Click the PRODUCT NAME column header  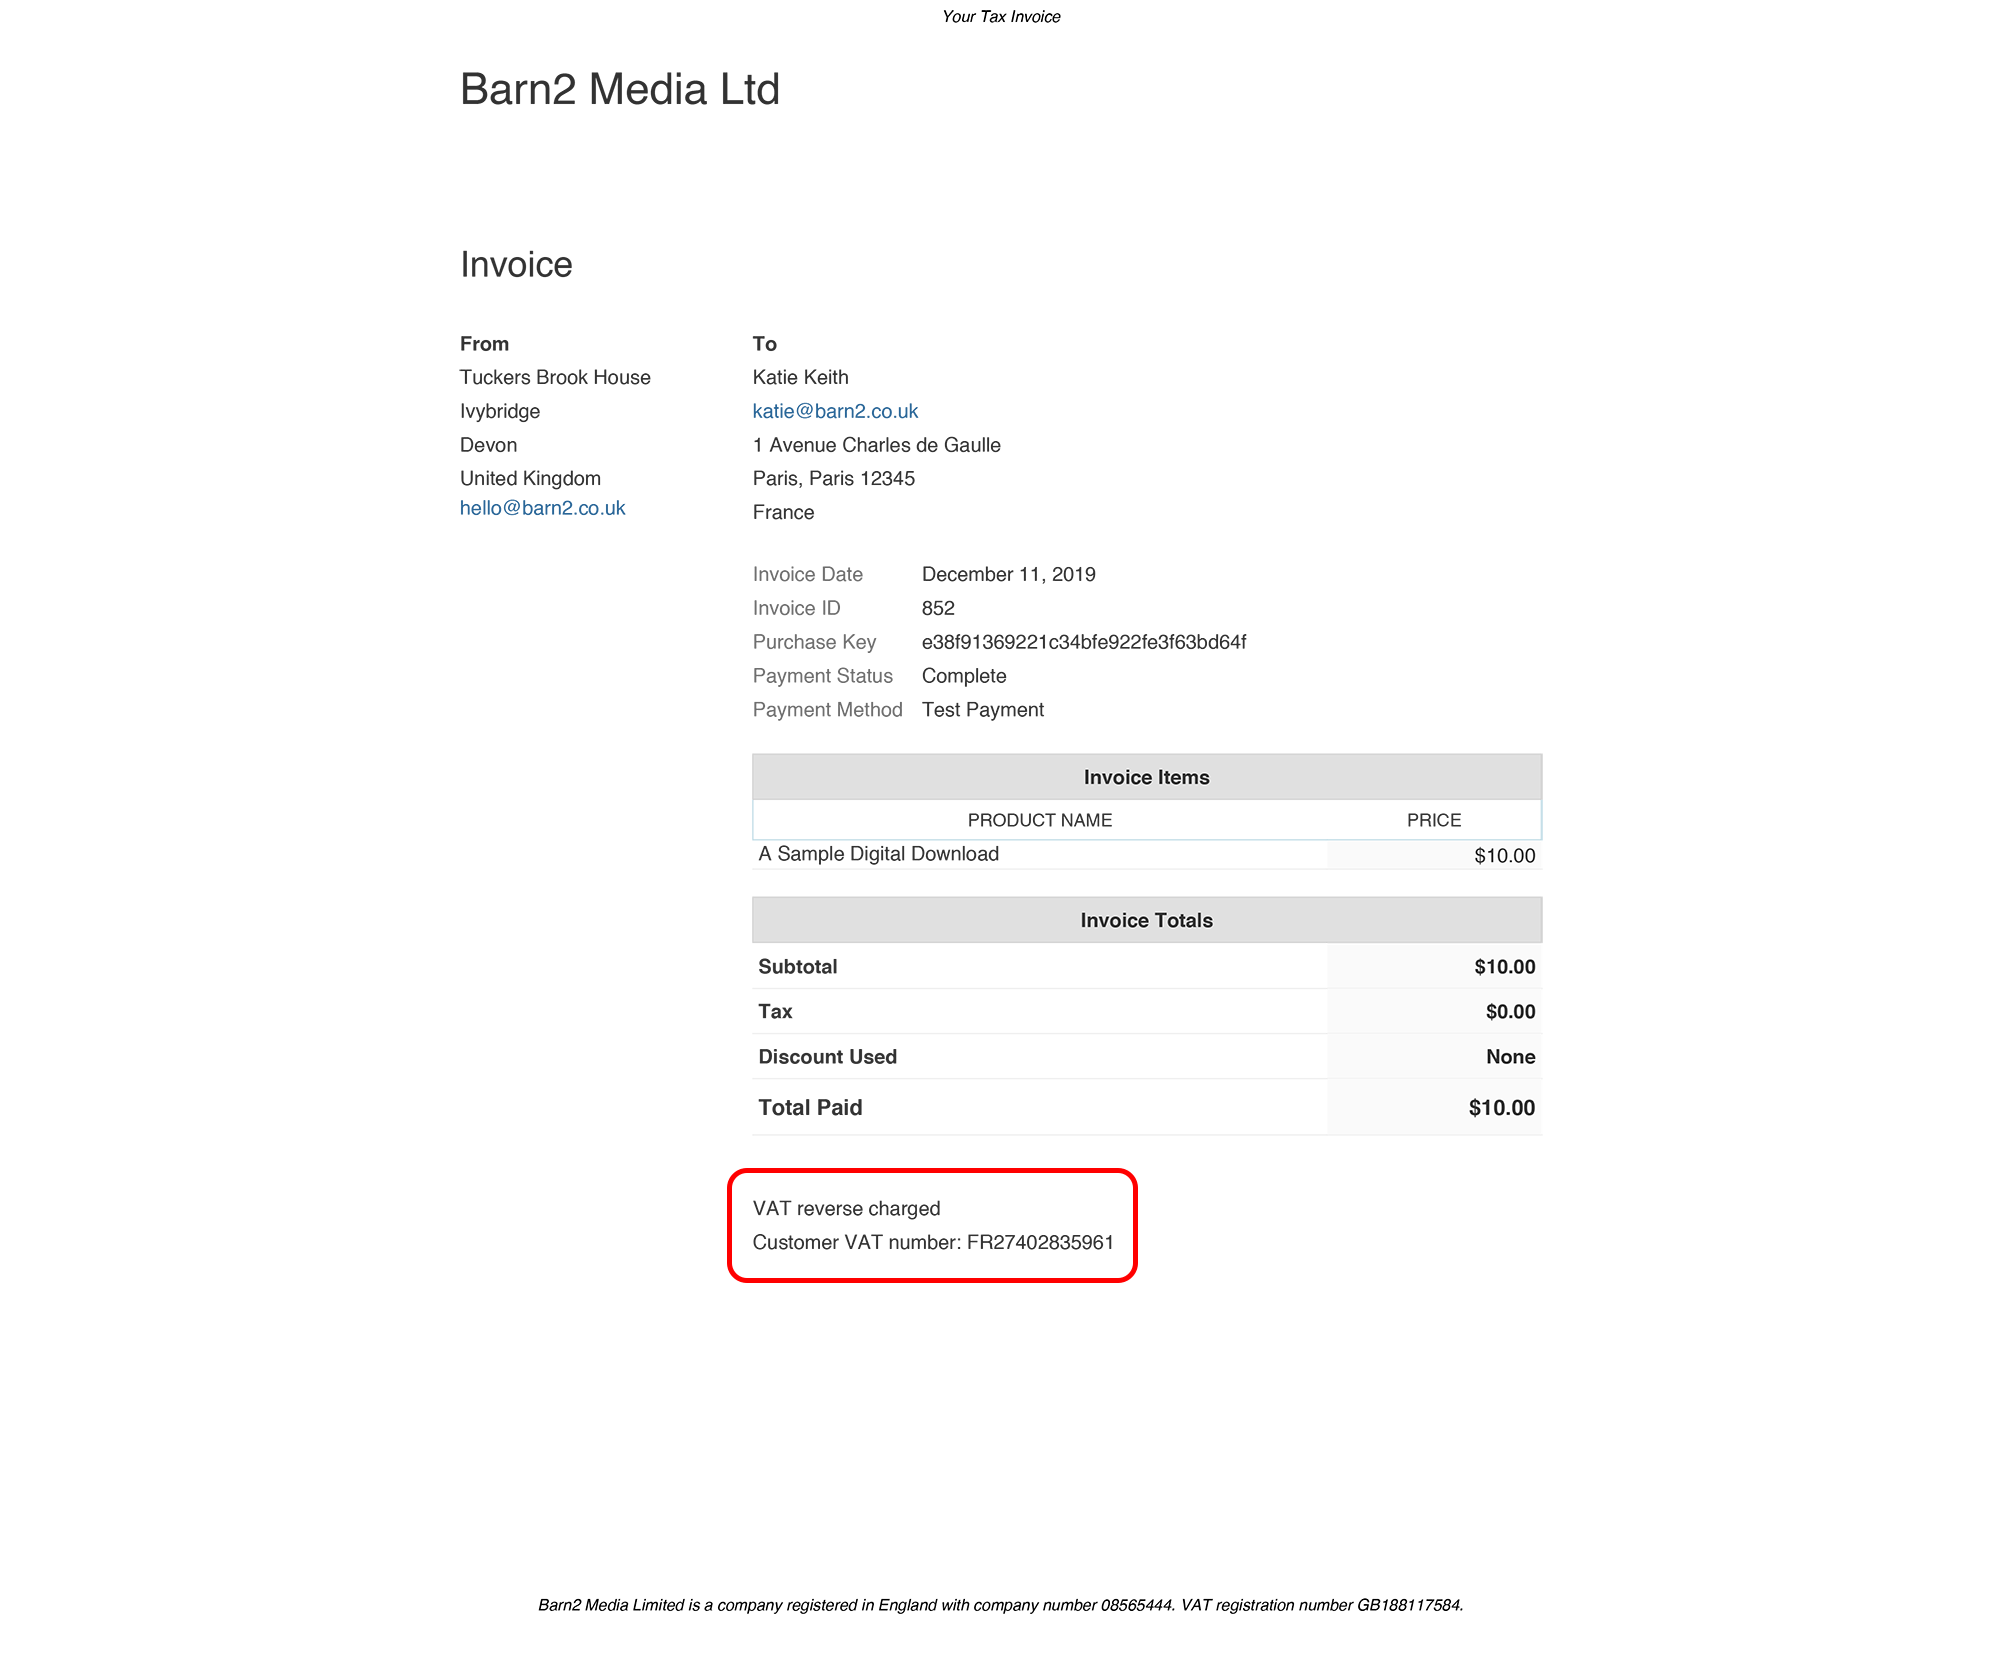1039,820
